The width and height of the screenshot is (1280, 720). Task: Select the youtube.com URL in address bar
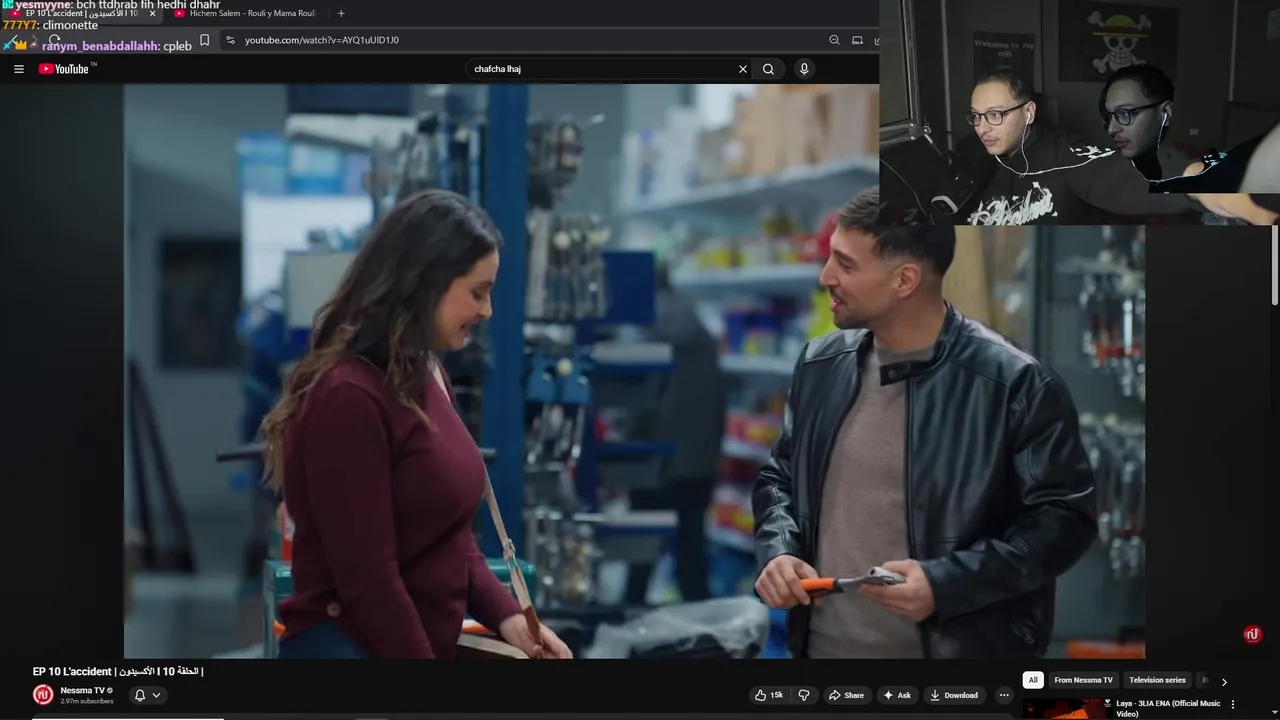tap(322, 40)
